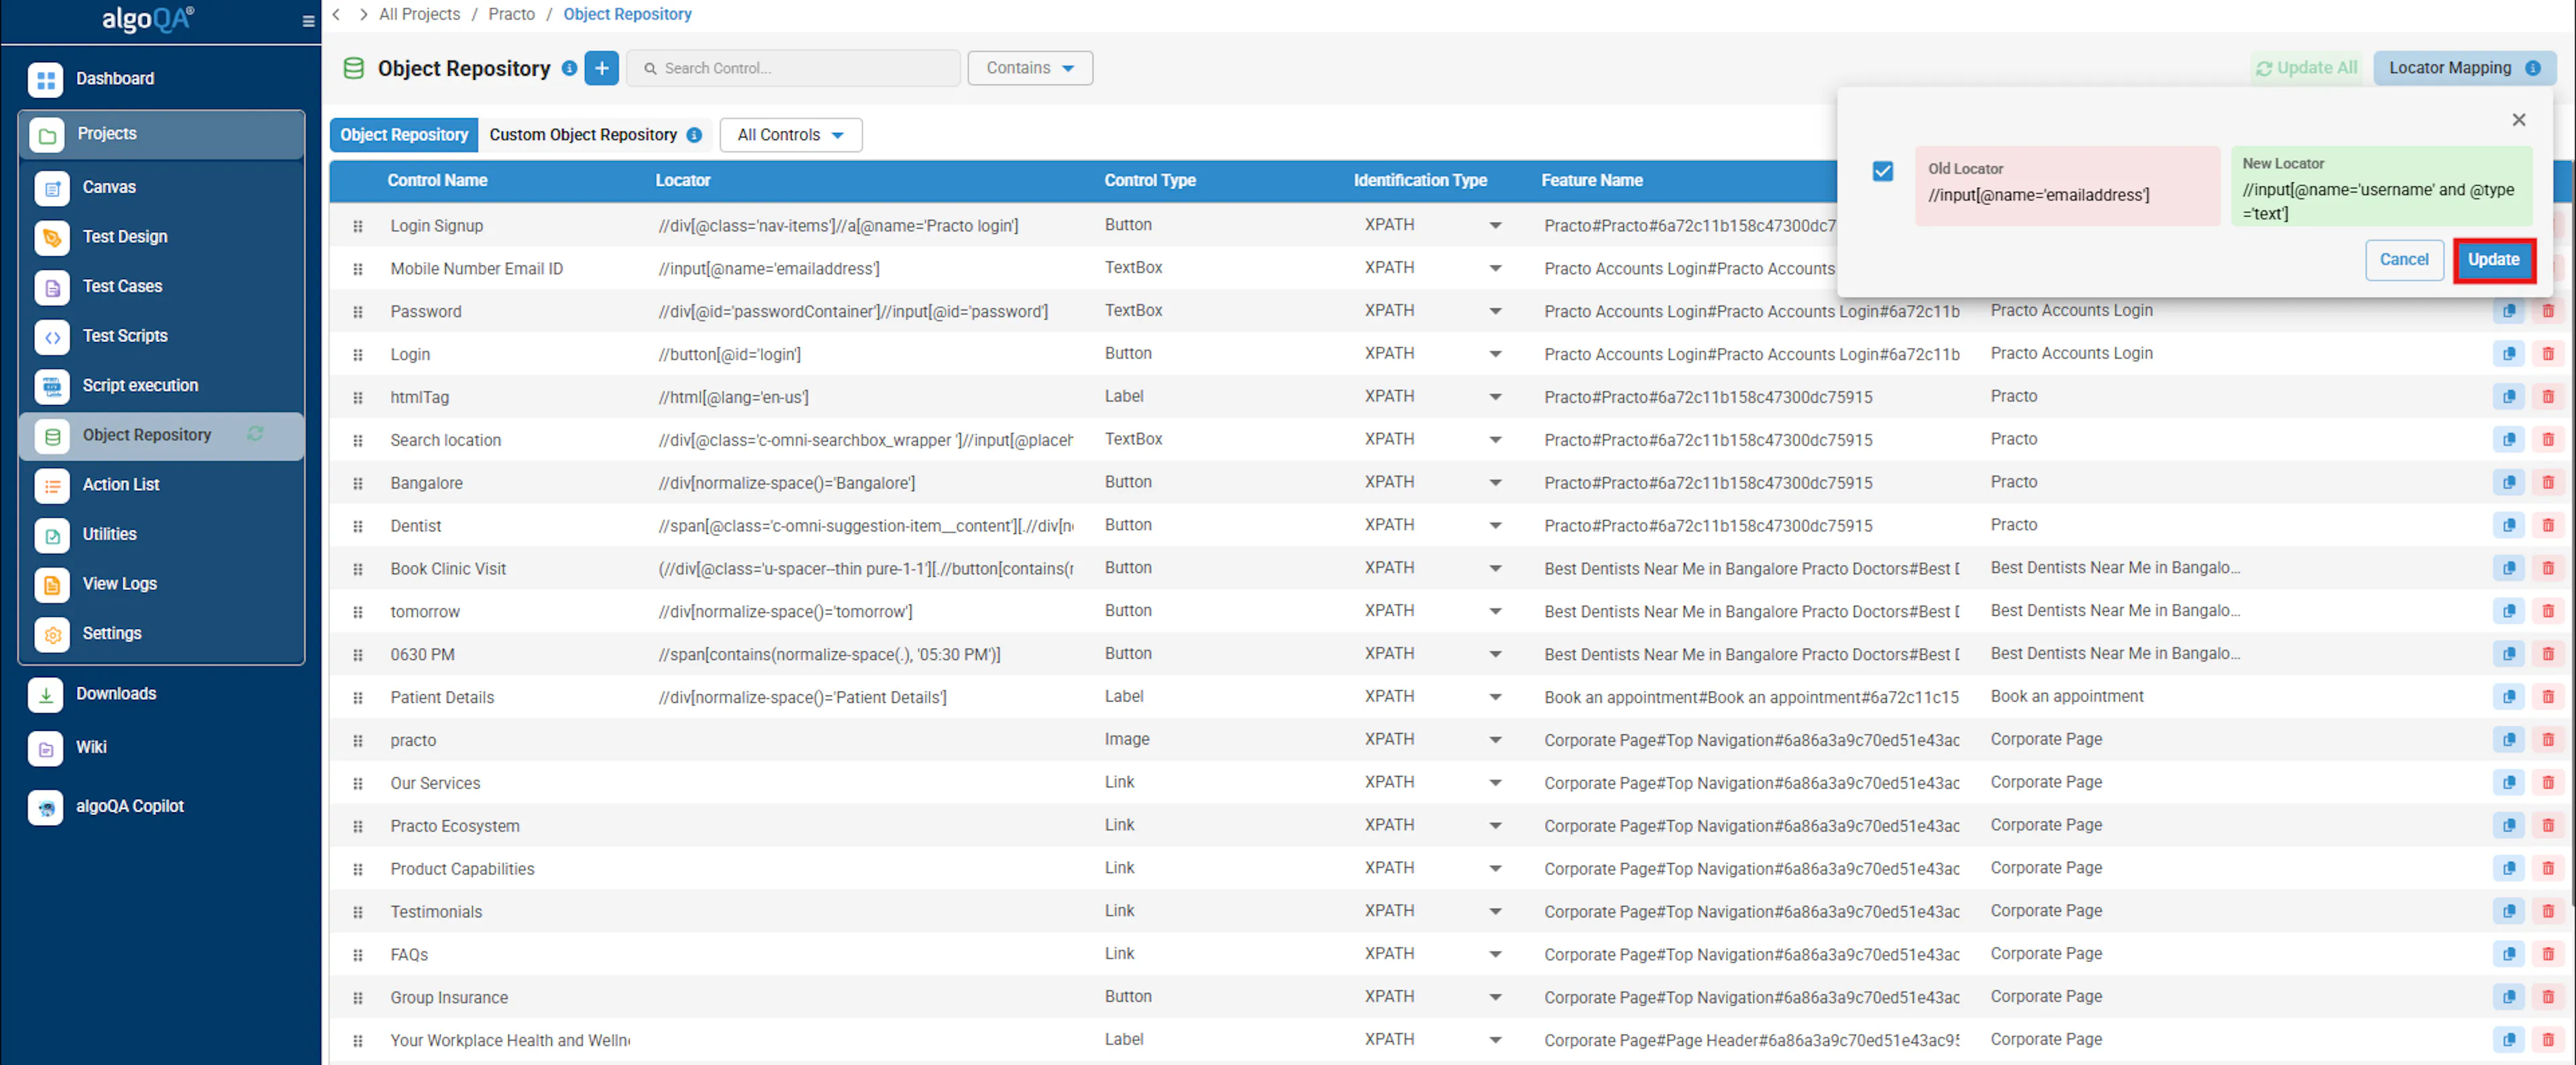The image size is (2576, 1065).
Task: Expand XPATH identification dropdown for Password row
Action: click(1494, 311)
